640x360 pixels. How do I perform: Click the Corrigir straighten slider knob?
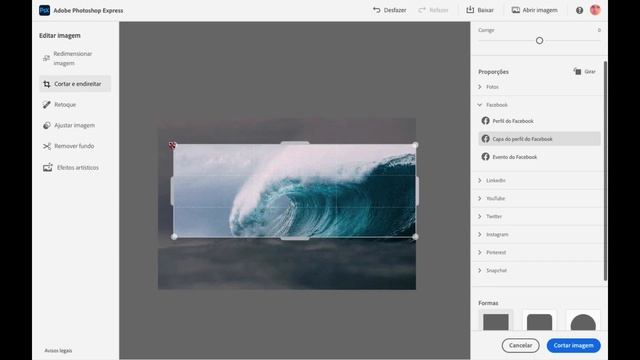[539, 40]
